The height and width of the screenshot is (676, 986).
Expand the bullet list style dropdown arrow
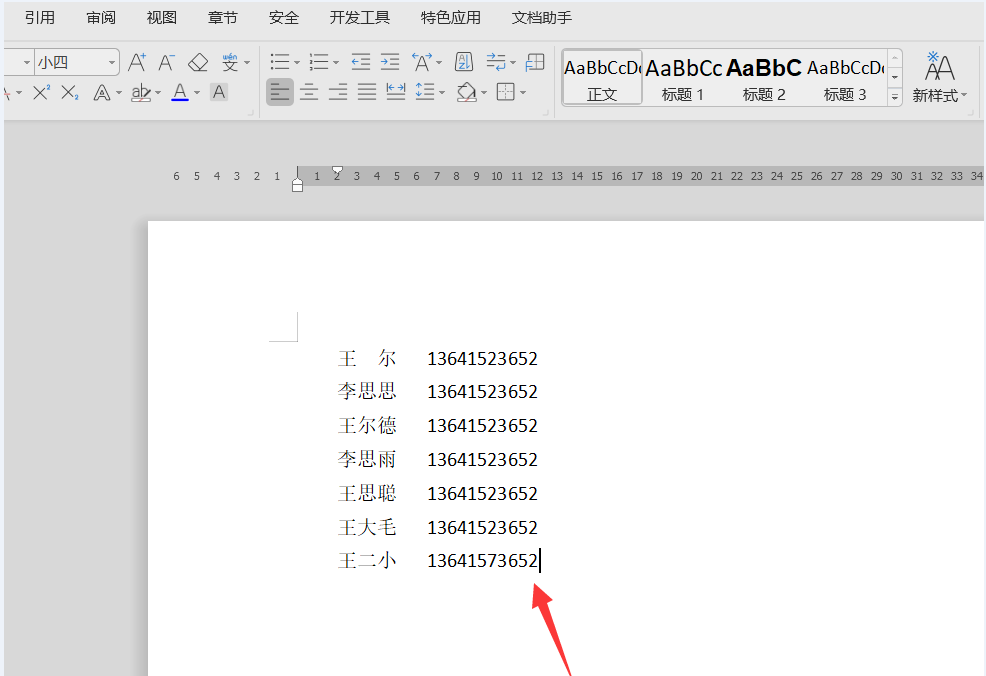pyautogui.click(x=297, y=62)
